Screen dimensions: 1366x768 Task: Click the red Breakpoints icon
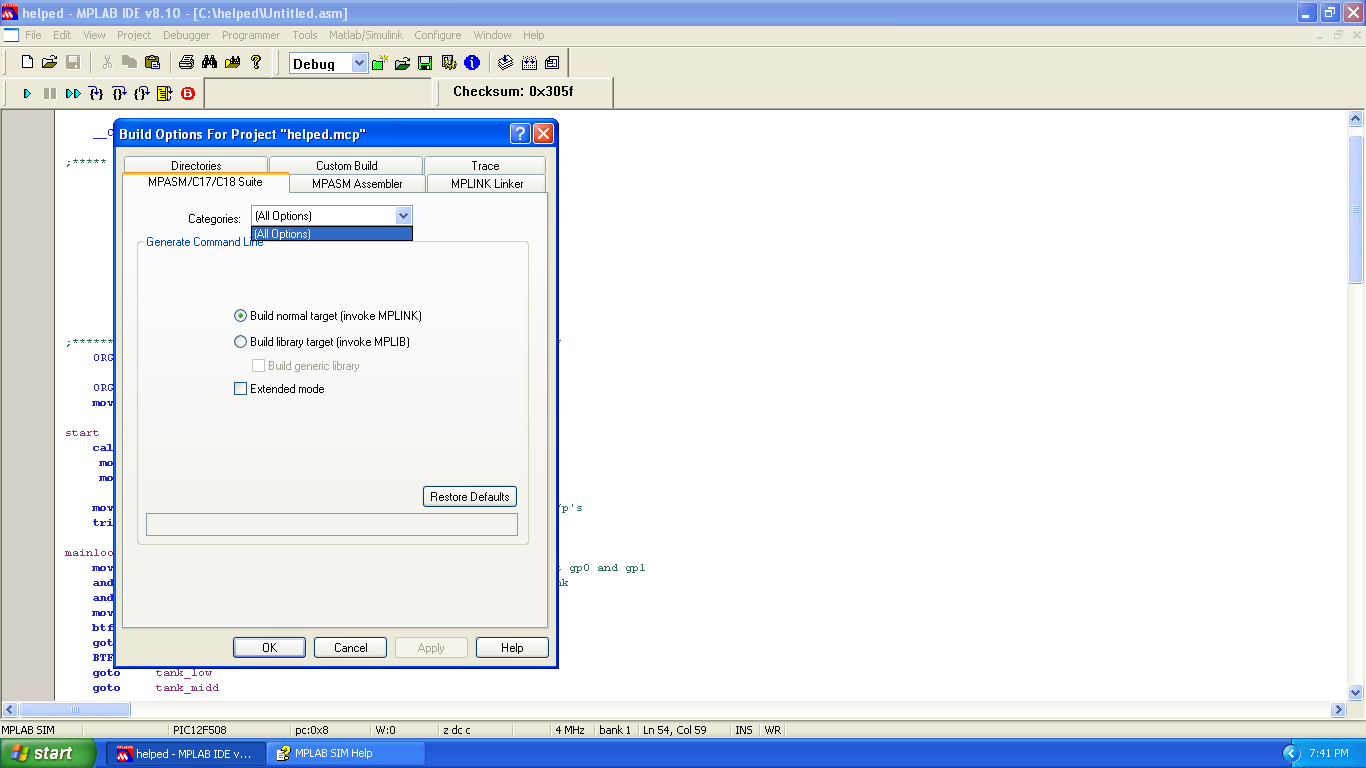(188, 93)
